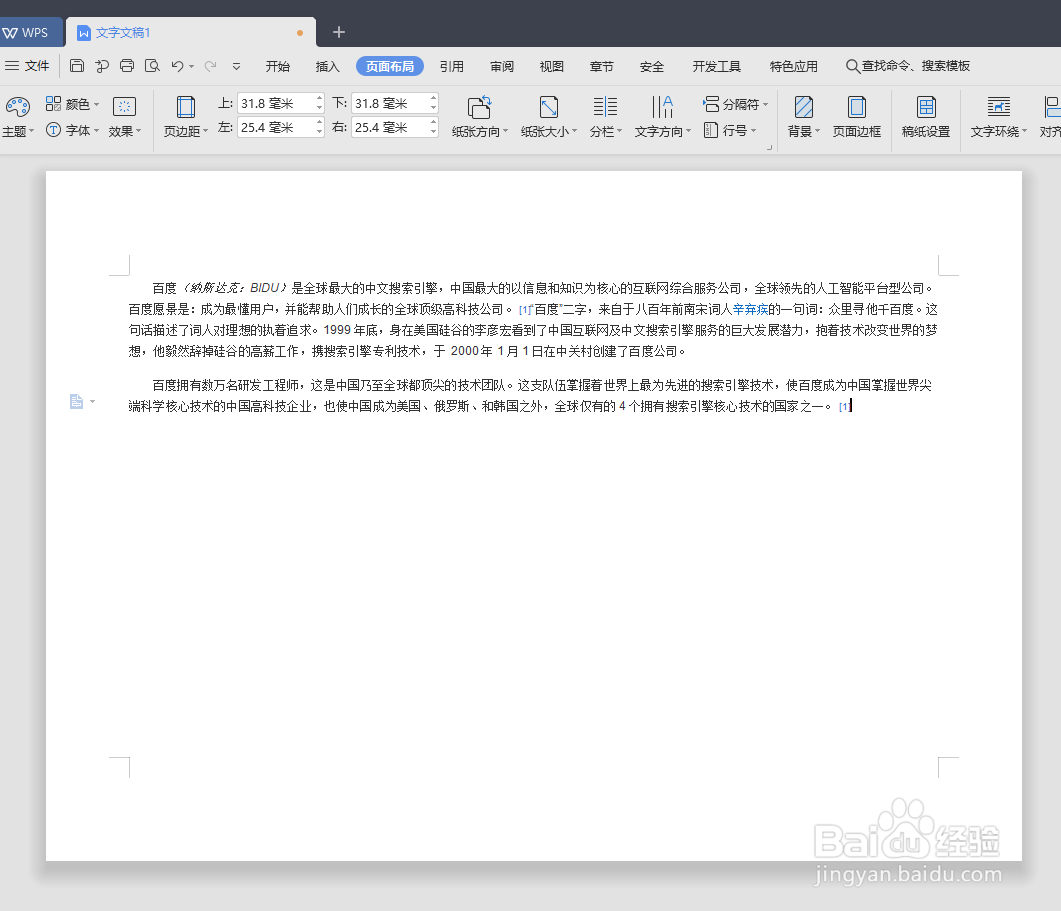The image size is (1061, 911).
Task: Open Print Preview icon with magnifier
Action: coord(152,66)
